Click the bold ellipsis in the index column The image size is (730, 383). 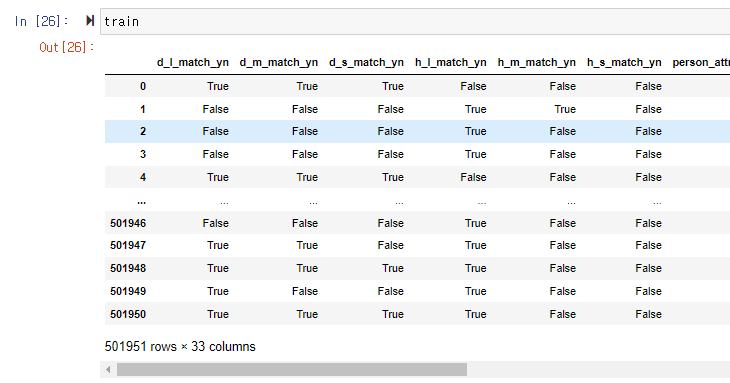point(142,202)
